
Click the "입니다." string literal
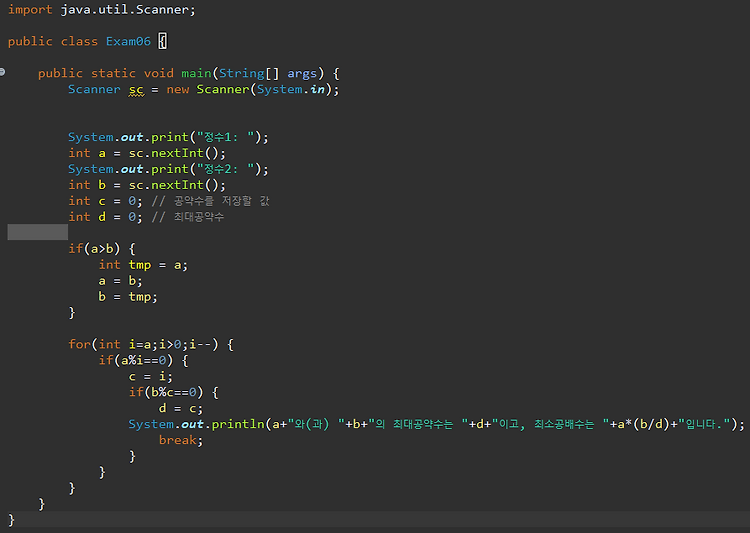tap(705, 424)
